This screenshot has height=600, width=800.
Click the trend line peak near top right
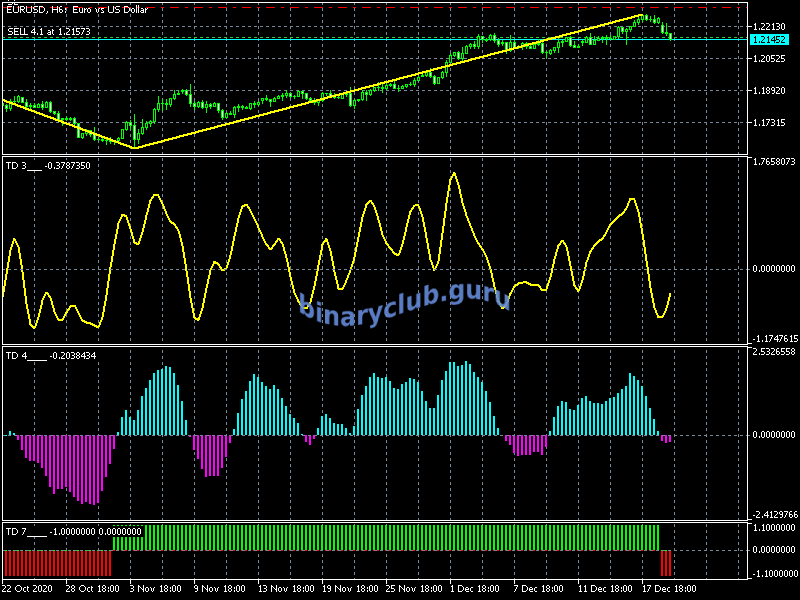(x=641, y=15)
